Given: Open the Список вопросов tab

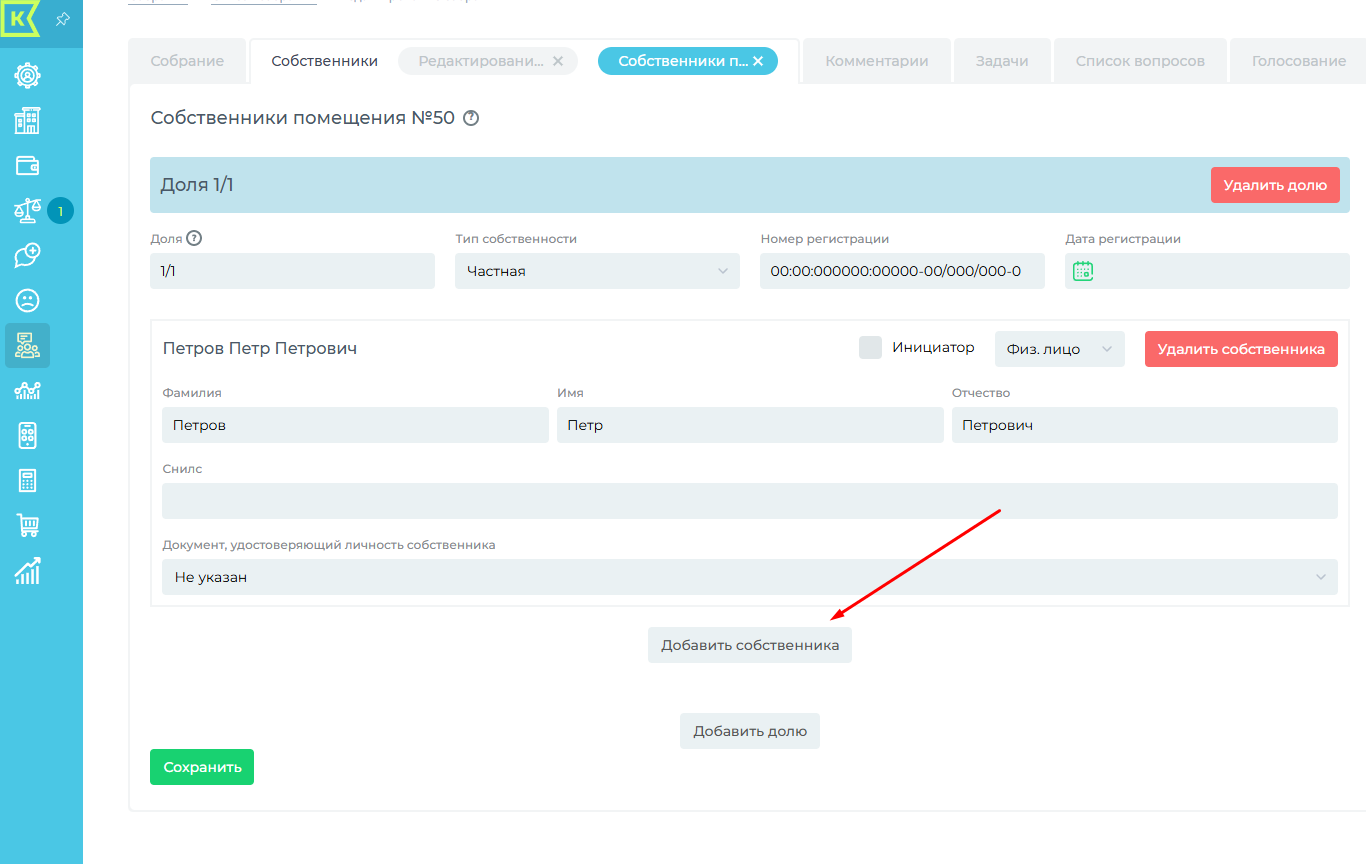Looking at the screenshot, I should coord(1140,61).
